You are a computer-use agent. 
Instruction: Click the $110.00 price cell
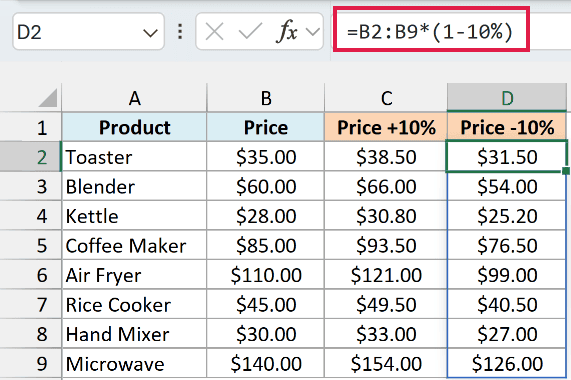(x=266, y=275)
